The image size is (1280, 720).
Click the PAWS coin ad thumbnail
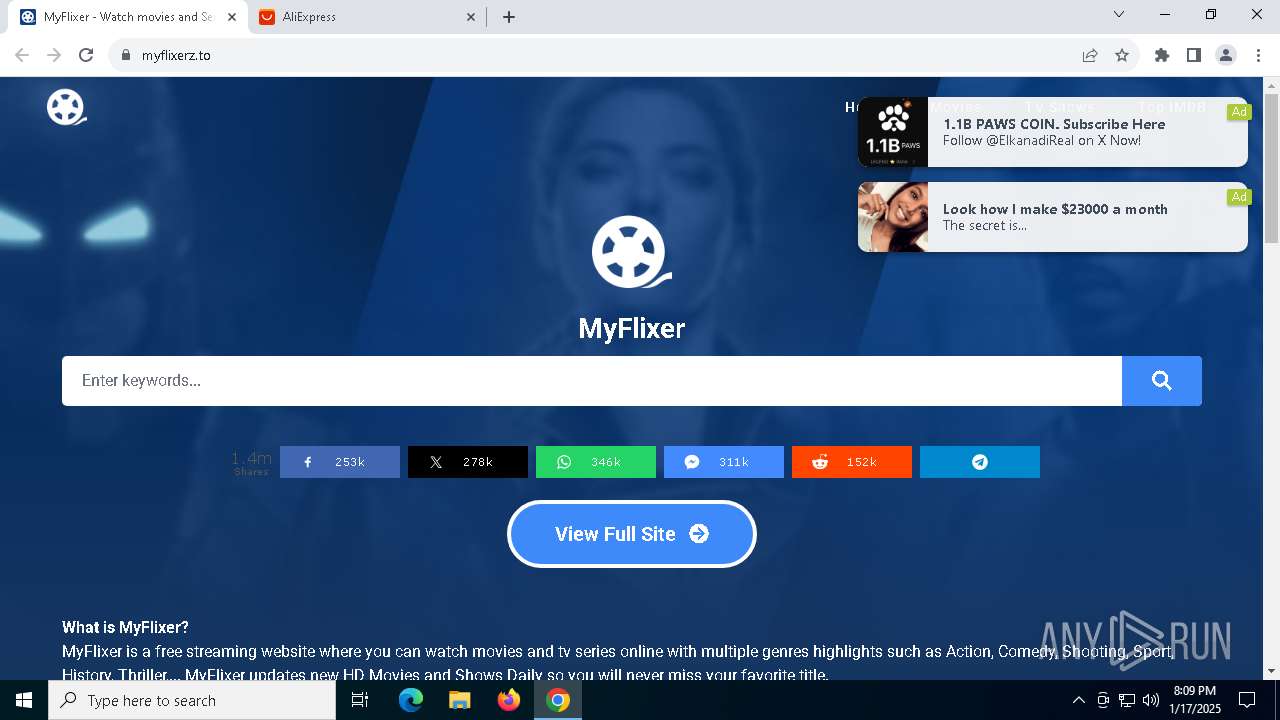tap(893, 132)
